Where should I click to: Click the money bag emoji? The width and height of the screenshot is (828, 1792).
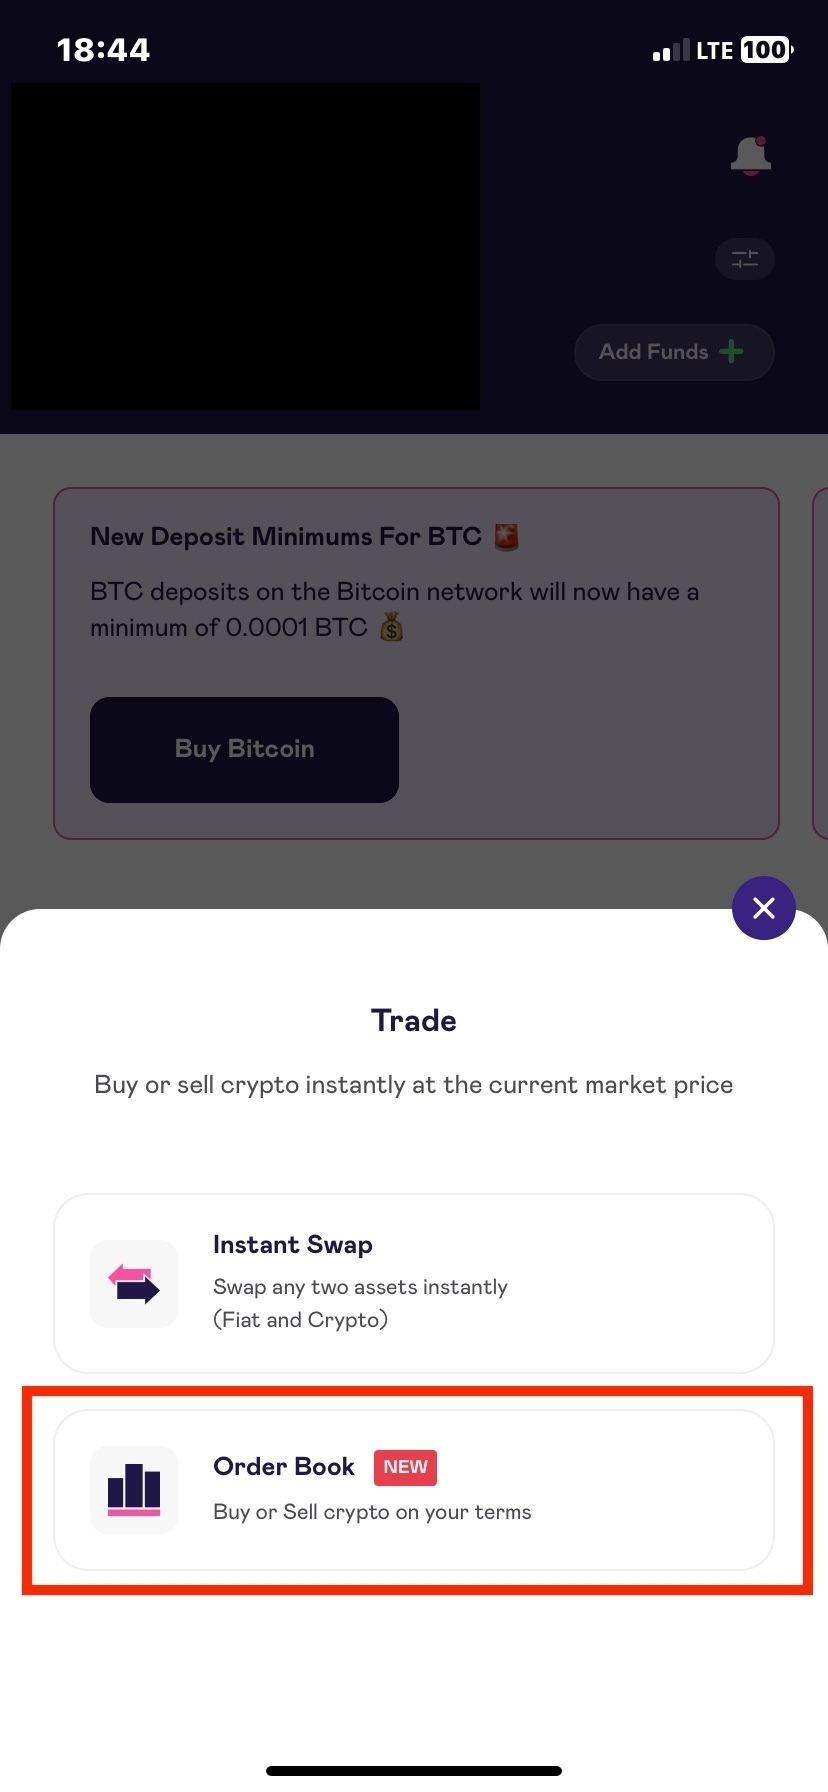pos(392,628)
